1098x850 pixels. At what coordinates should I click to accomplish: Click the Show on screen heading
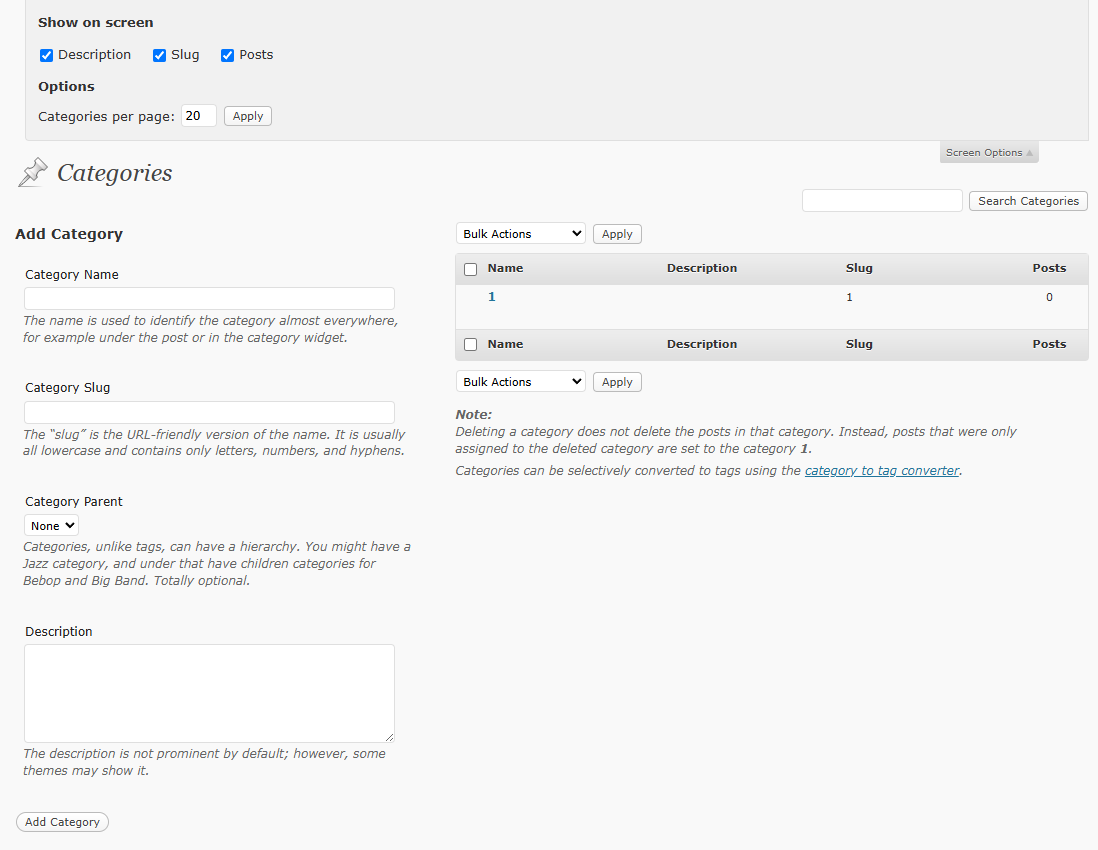95,22
